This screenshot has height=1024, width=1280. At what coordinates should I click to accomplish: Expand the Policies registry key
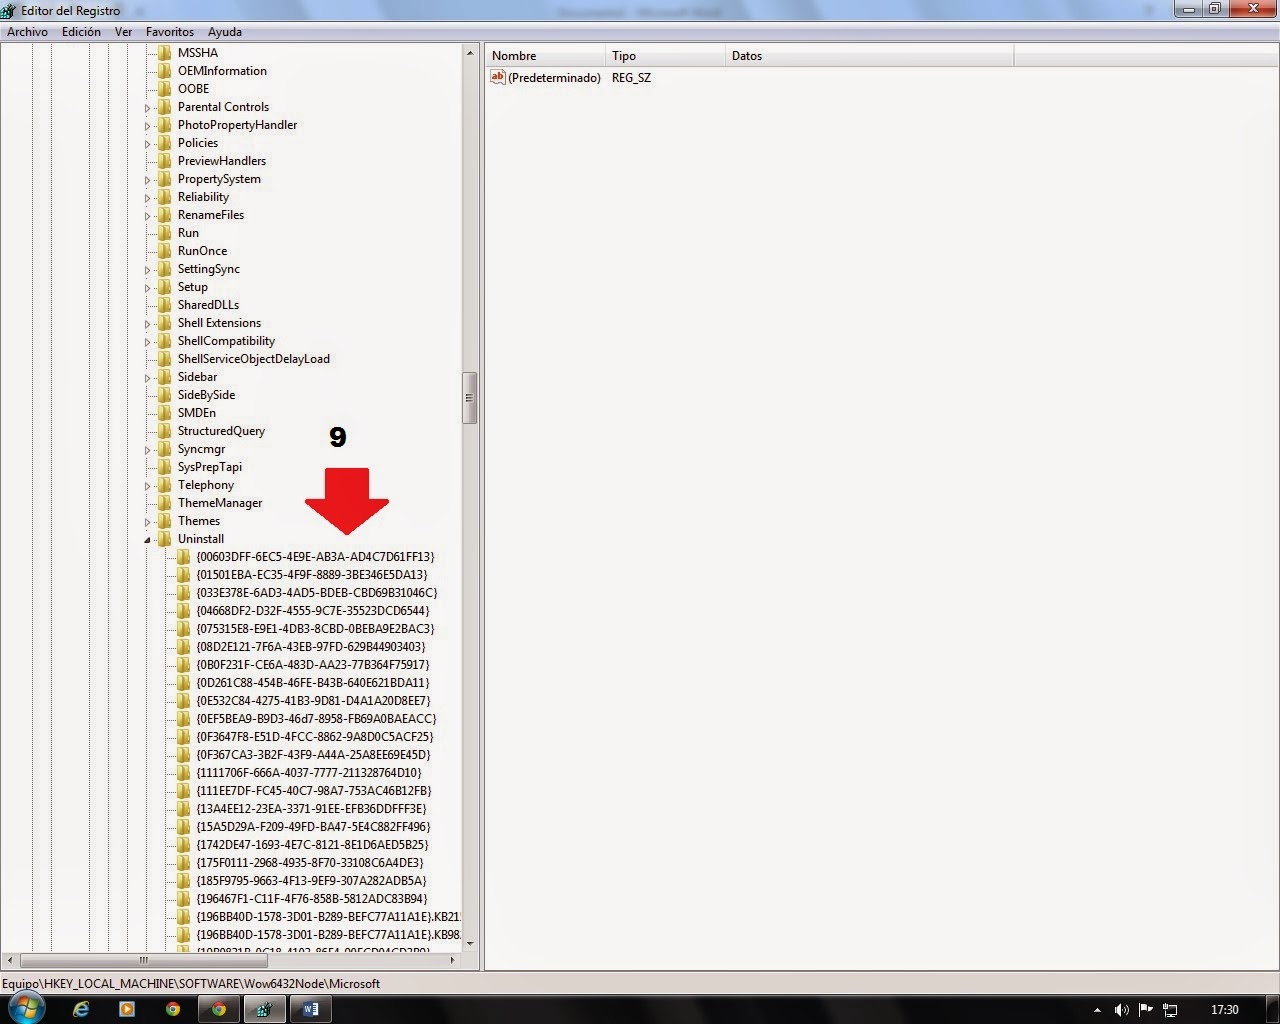pyautogui.click(x=147, y=143)
